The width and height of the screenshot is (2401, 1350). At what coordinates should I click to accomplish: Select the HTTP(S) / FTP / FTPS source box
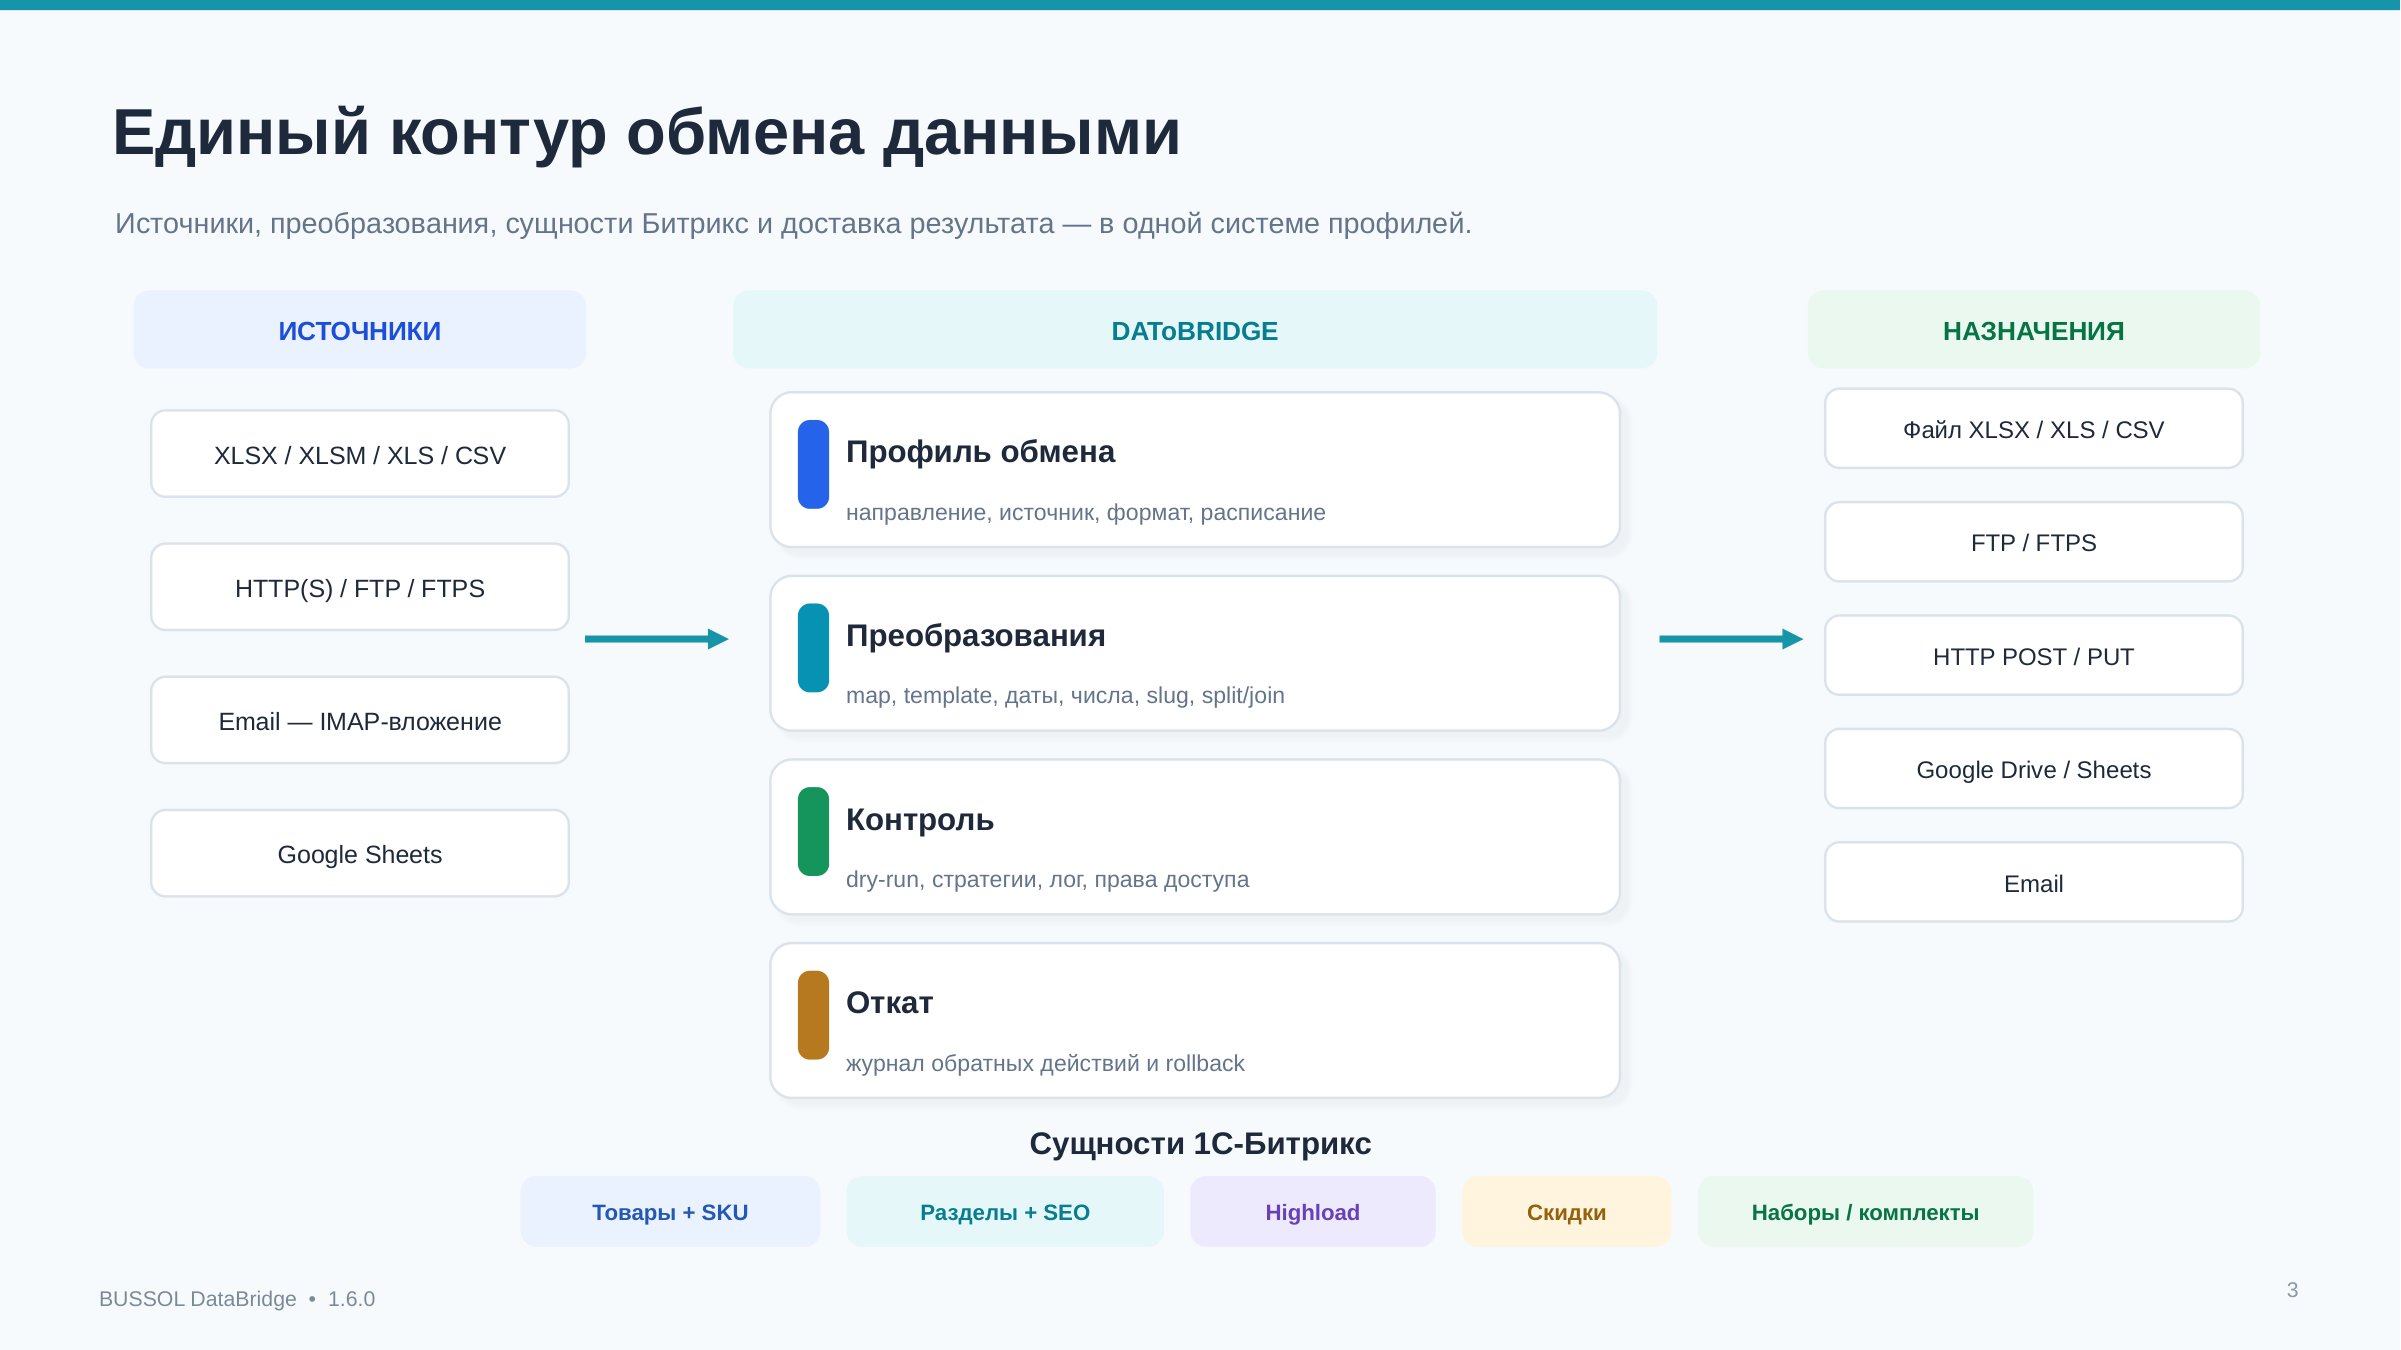360,587
